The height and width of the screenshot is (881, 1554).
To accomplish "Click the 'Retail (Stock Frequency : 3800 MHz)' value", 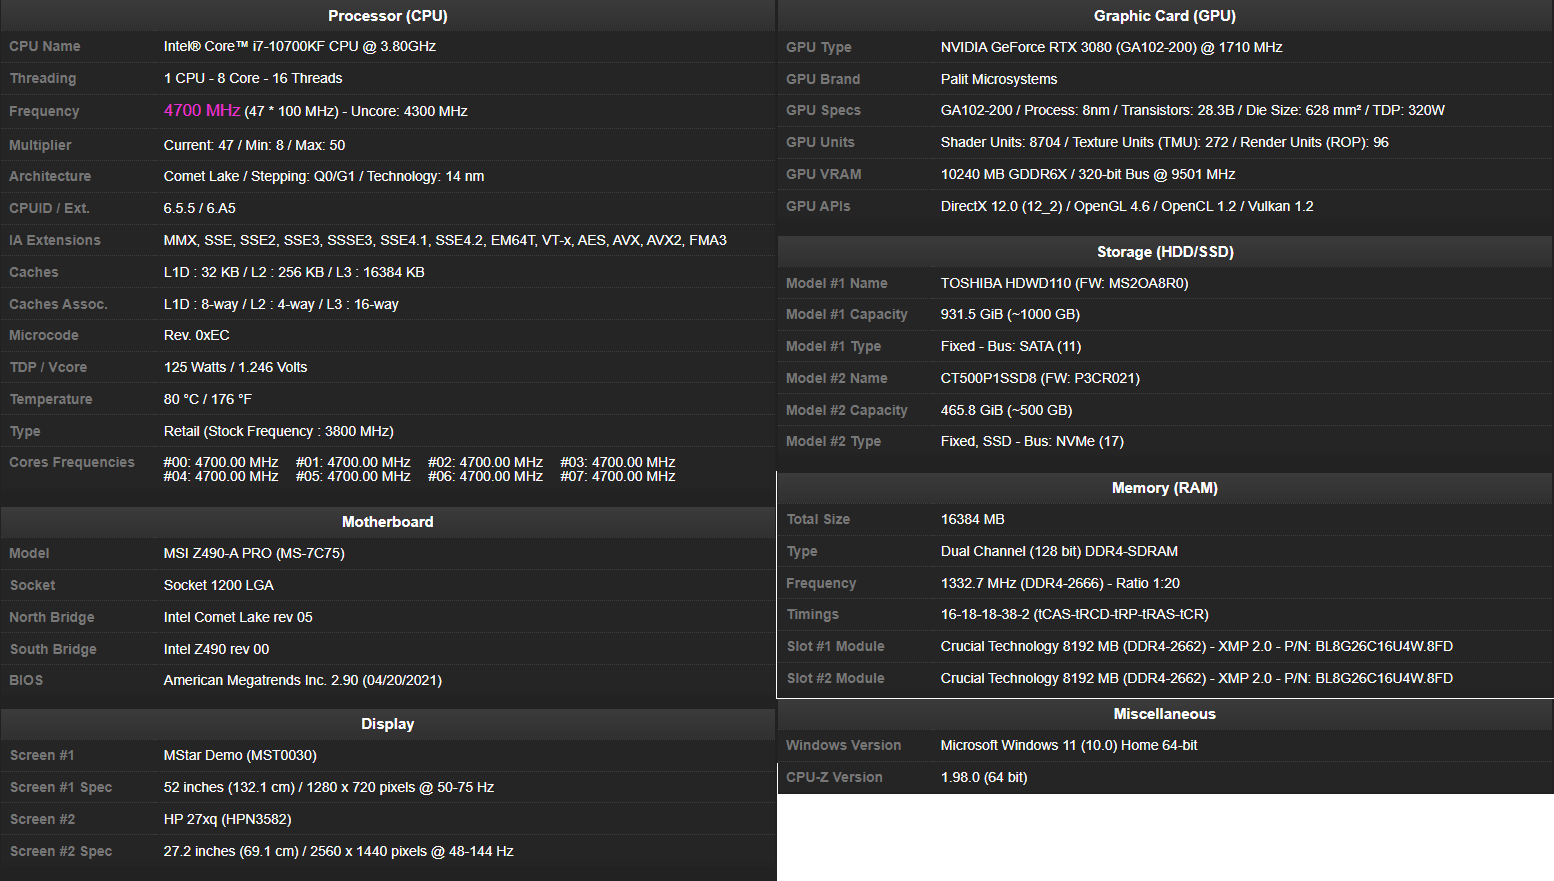I will [x=279, y=431].
